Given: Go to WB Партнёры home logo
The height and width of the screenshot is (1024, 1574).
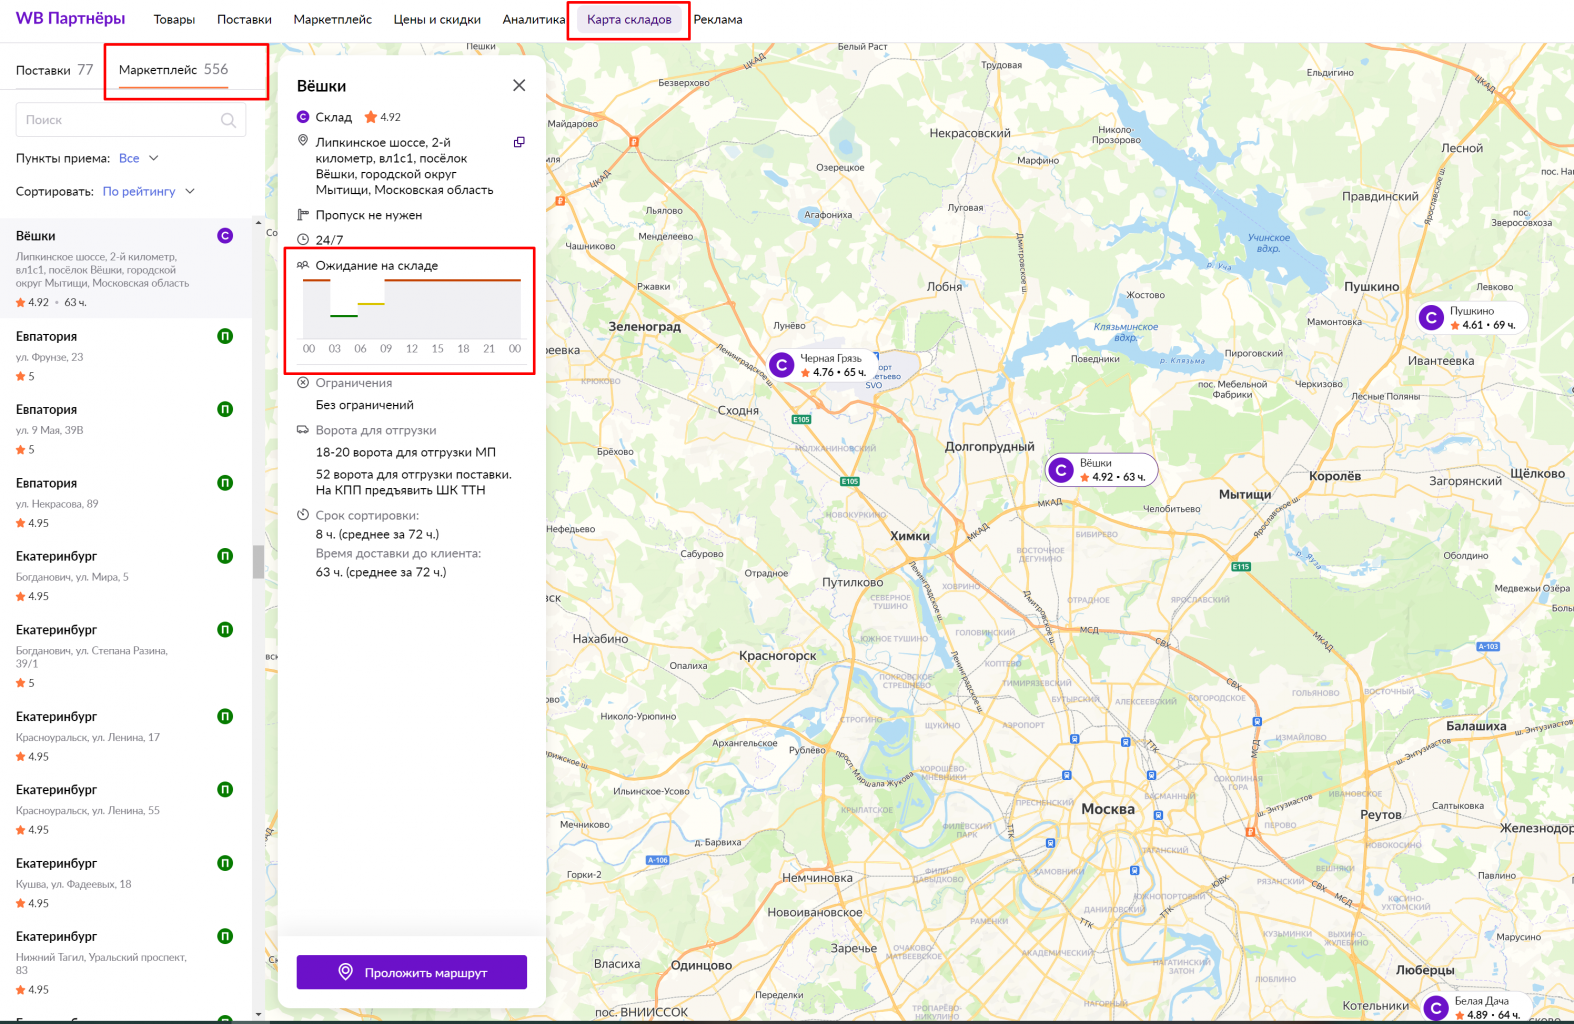Looking at the screenshot, I should (x=70, y=18).
